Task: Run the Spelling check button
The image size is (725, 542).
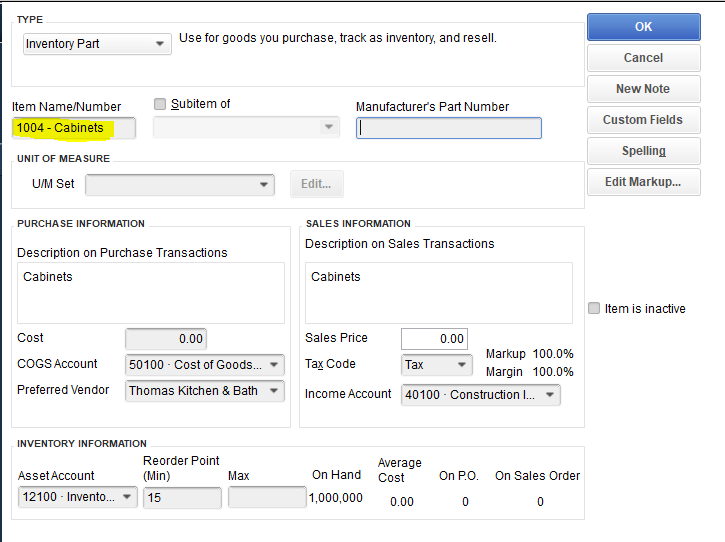Action: (x=644, y=151)
